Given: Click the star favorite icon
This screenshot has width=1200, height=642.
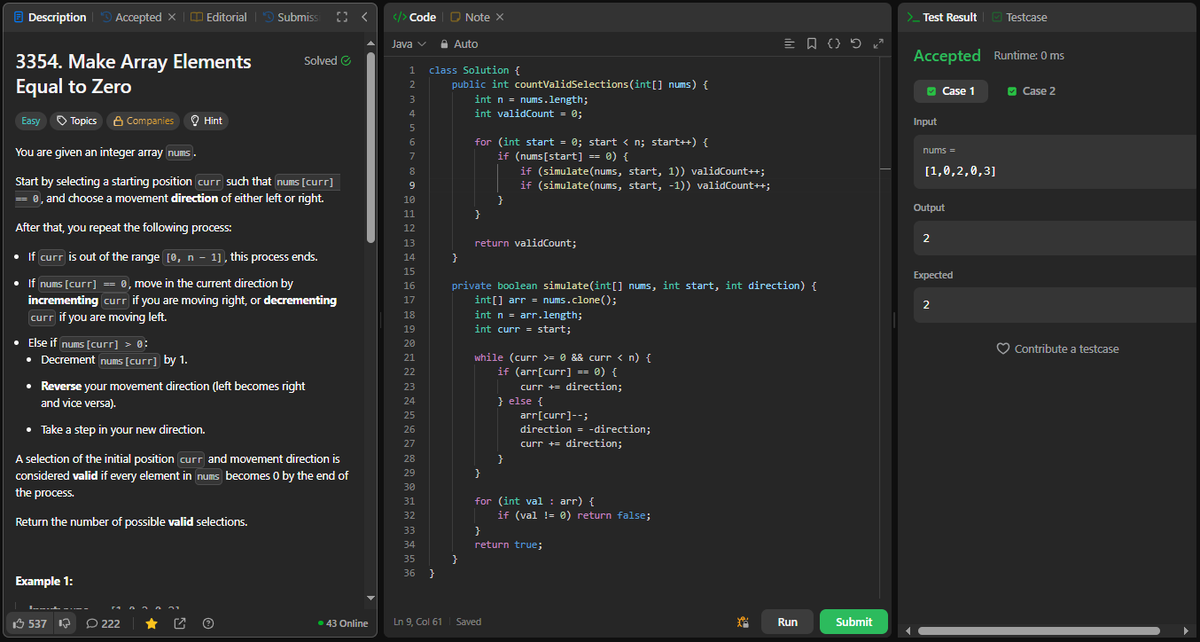Looking at the screenshot, I should click(x=151, y=623).
